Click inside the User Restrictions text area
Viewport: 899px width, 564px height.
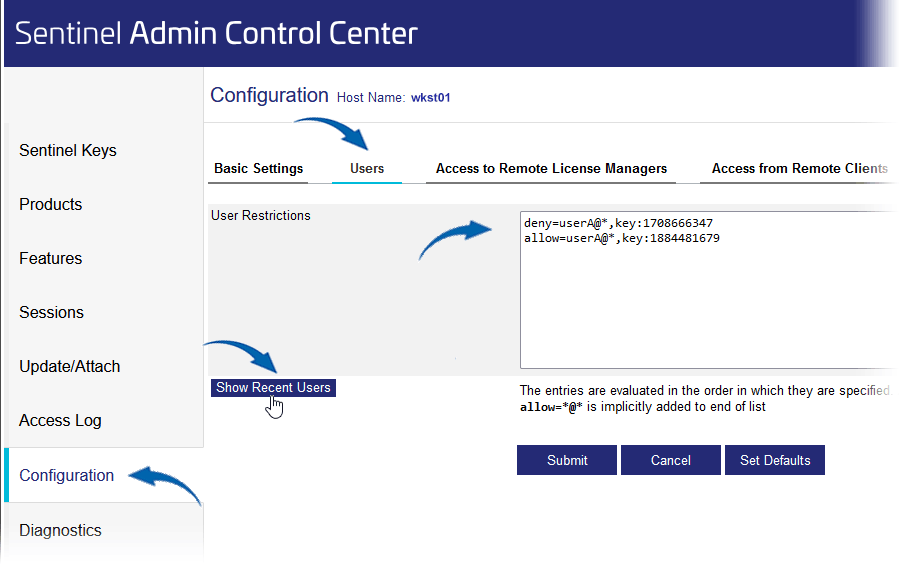click(709, 290)
